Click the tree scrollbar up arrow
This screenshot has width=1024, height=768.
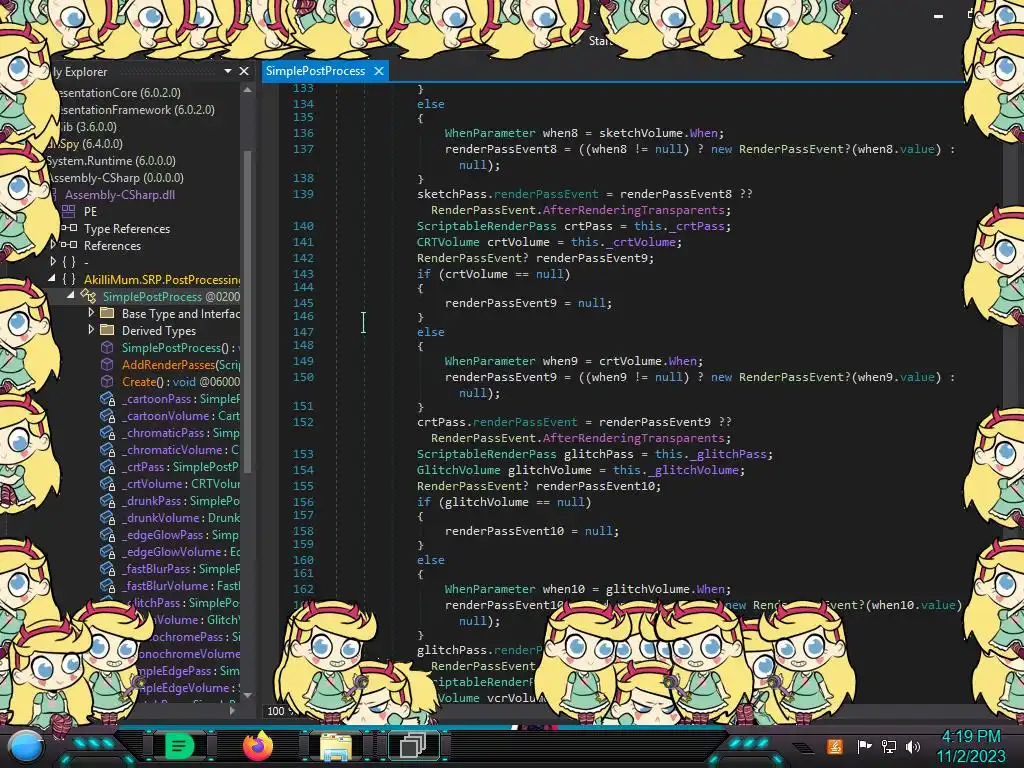(x=248, y=91)
